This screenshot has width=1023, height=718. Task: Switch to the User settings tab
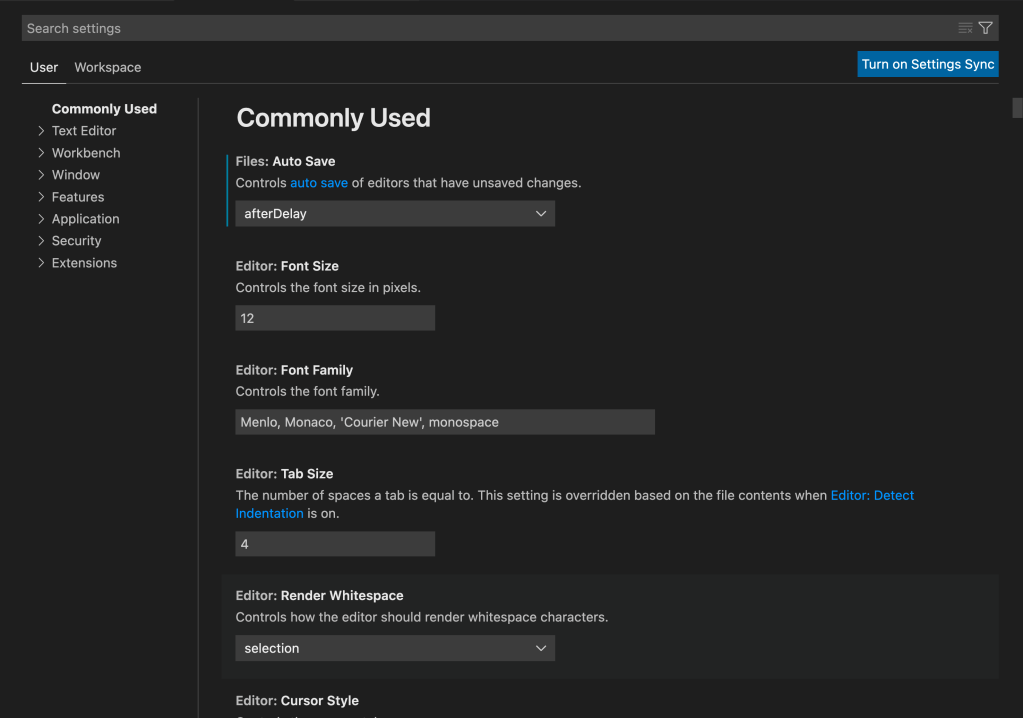44,67
